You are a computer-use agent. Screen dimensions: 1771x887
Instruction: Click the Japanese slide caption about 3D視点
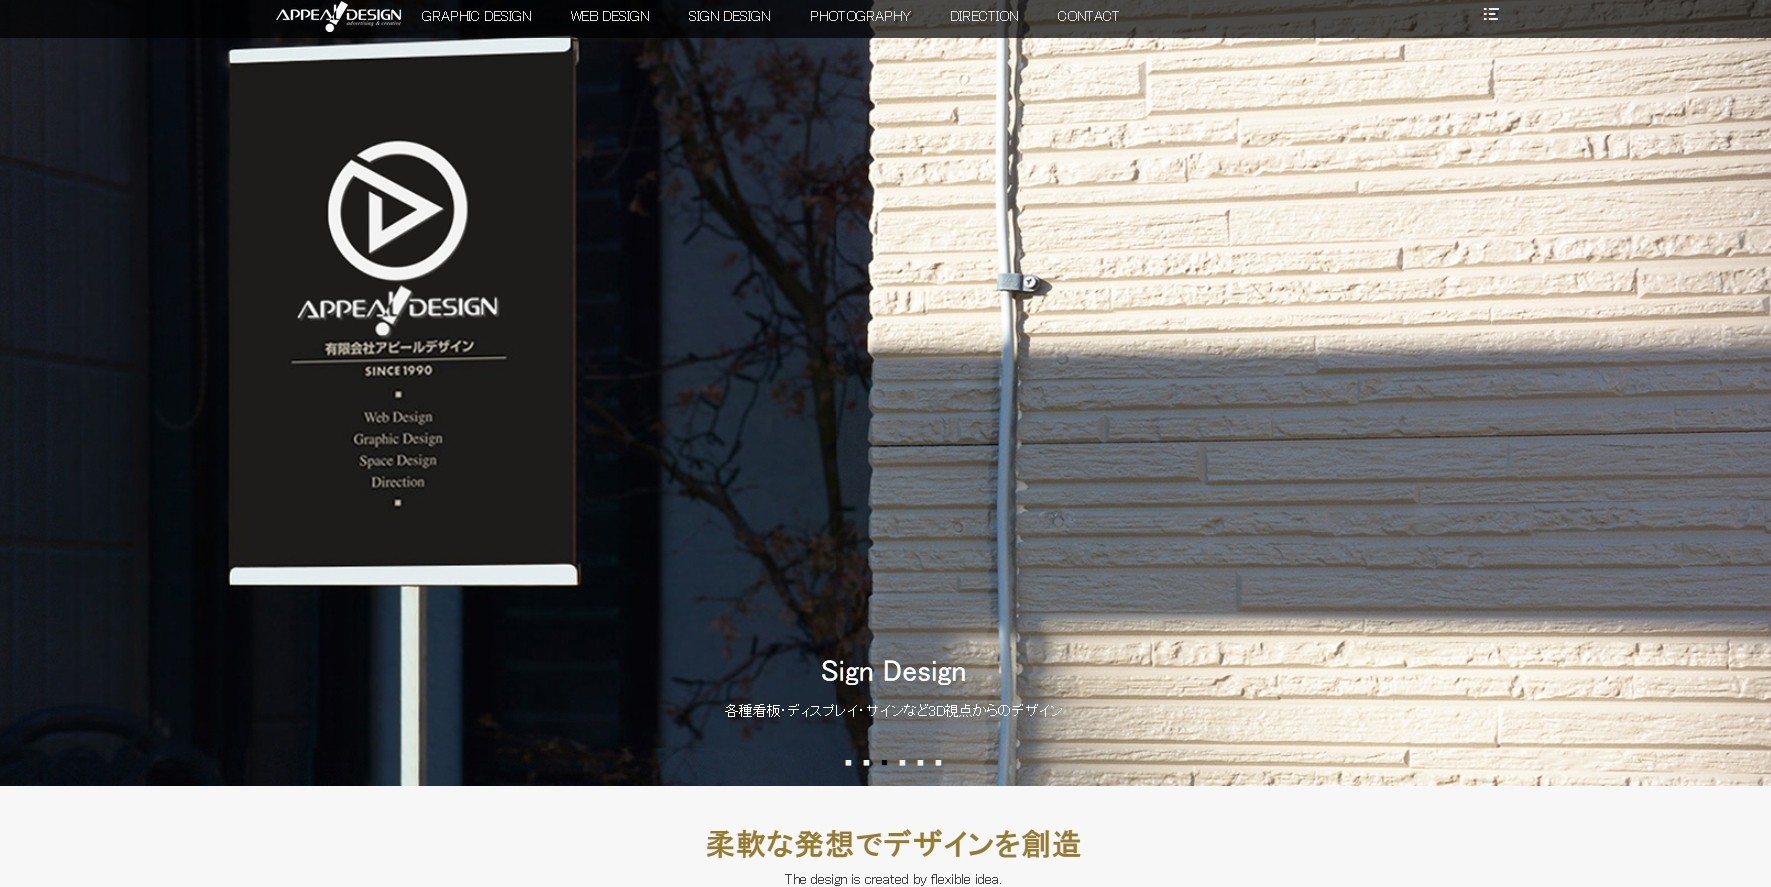click(x=893, y=710)
